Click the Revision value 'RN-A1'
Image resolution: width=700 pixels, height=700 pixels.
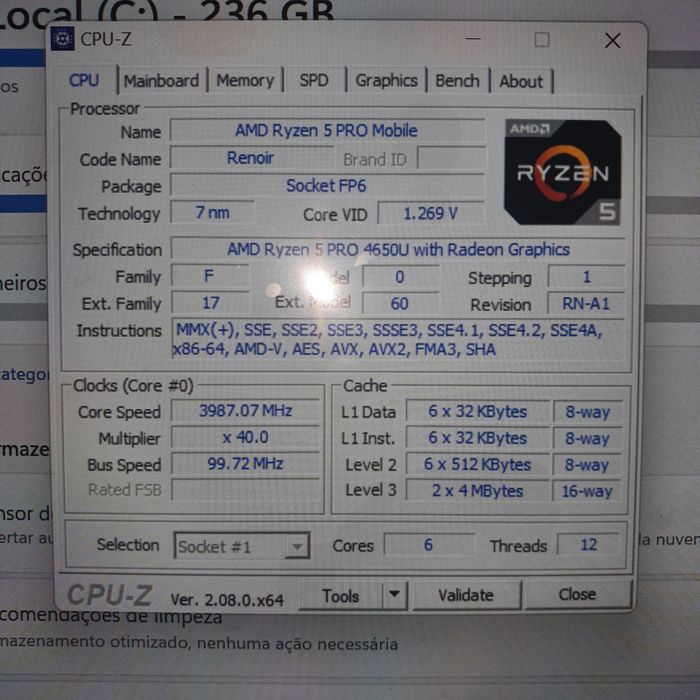pos(586,304)
